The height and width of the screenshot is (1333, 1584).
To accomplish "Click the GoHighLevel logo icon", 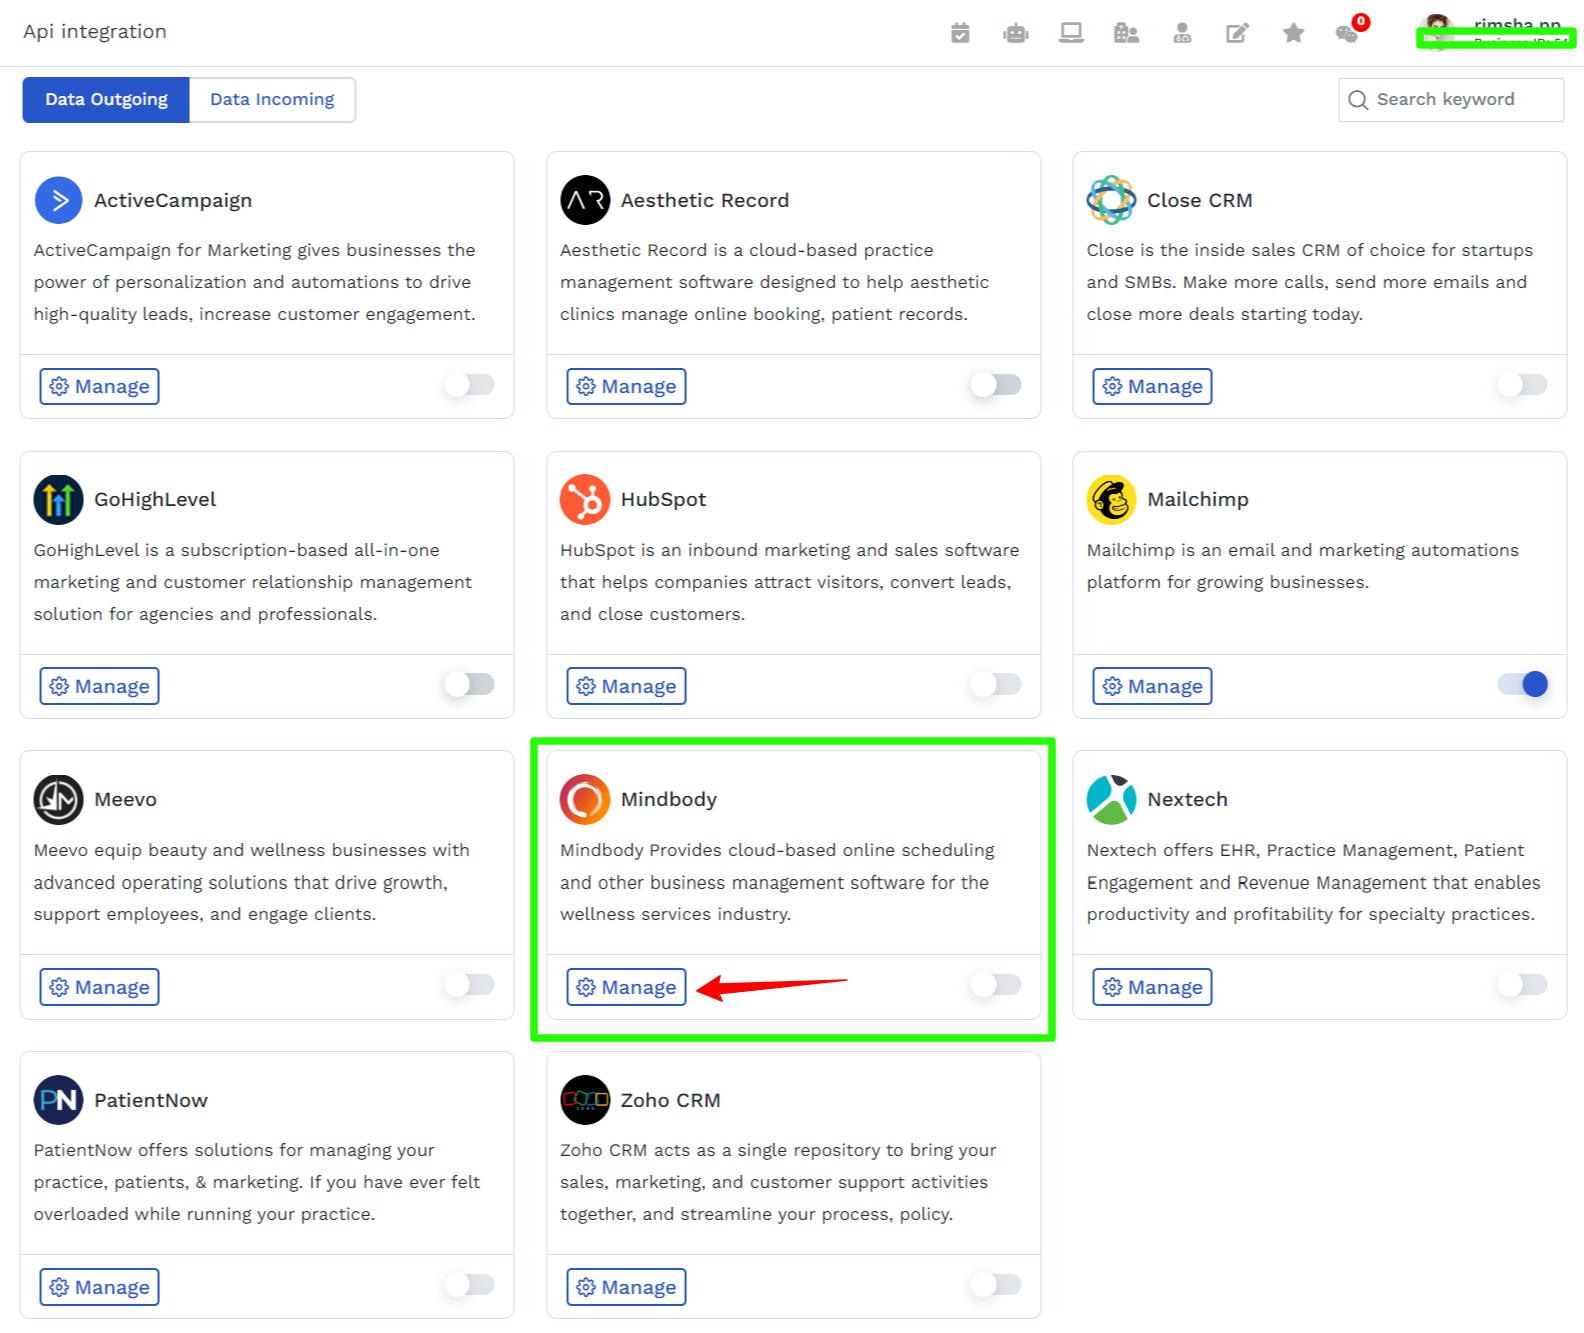I will tap(59, 500).
